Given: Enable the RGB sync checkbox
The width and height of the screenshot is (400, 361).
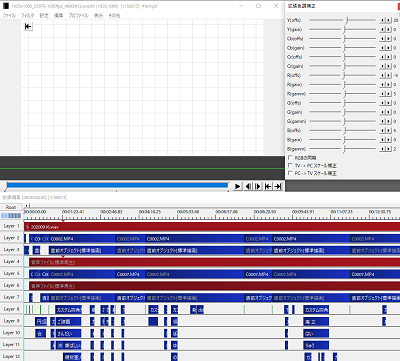Looking at the screenshot, I should [x=290, y=158].
